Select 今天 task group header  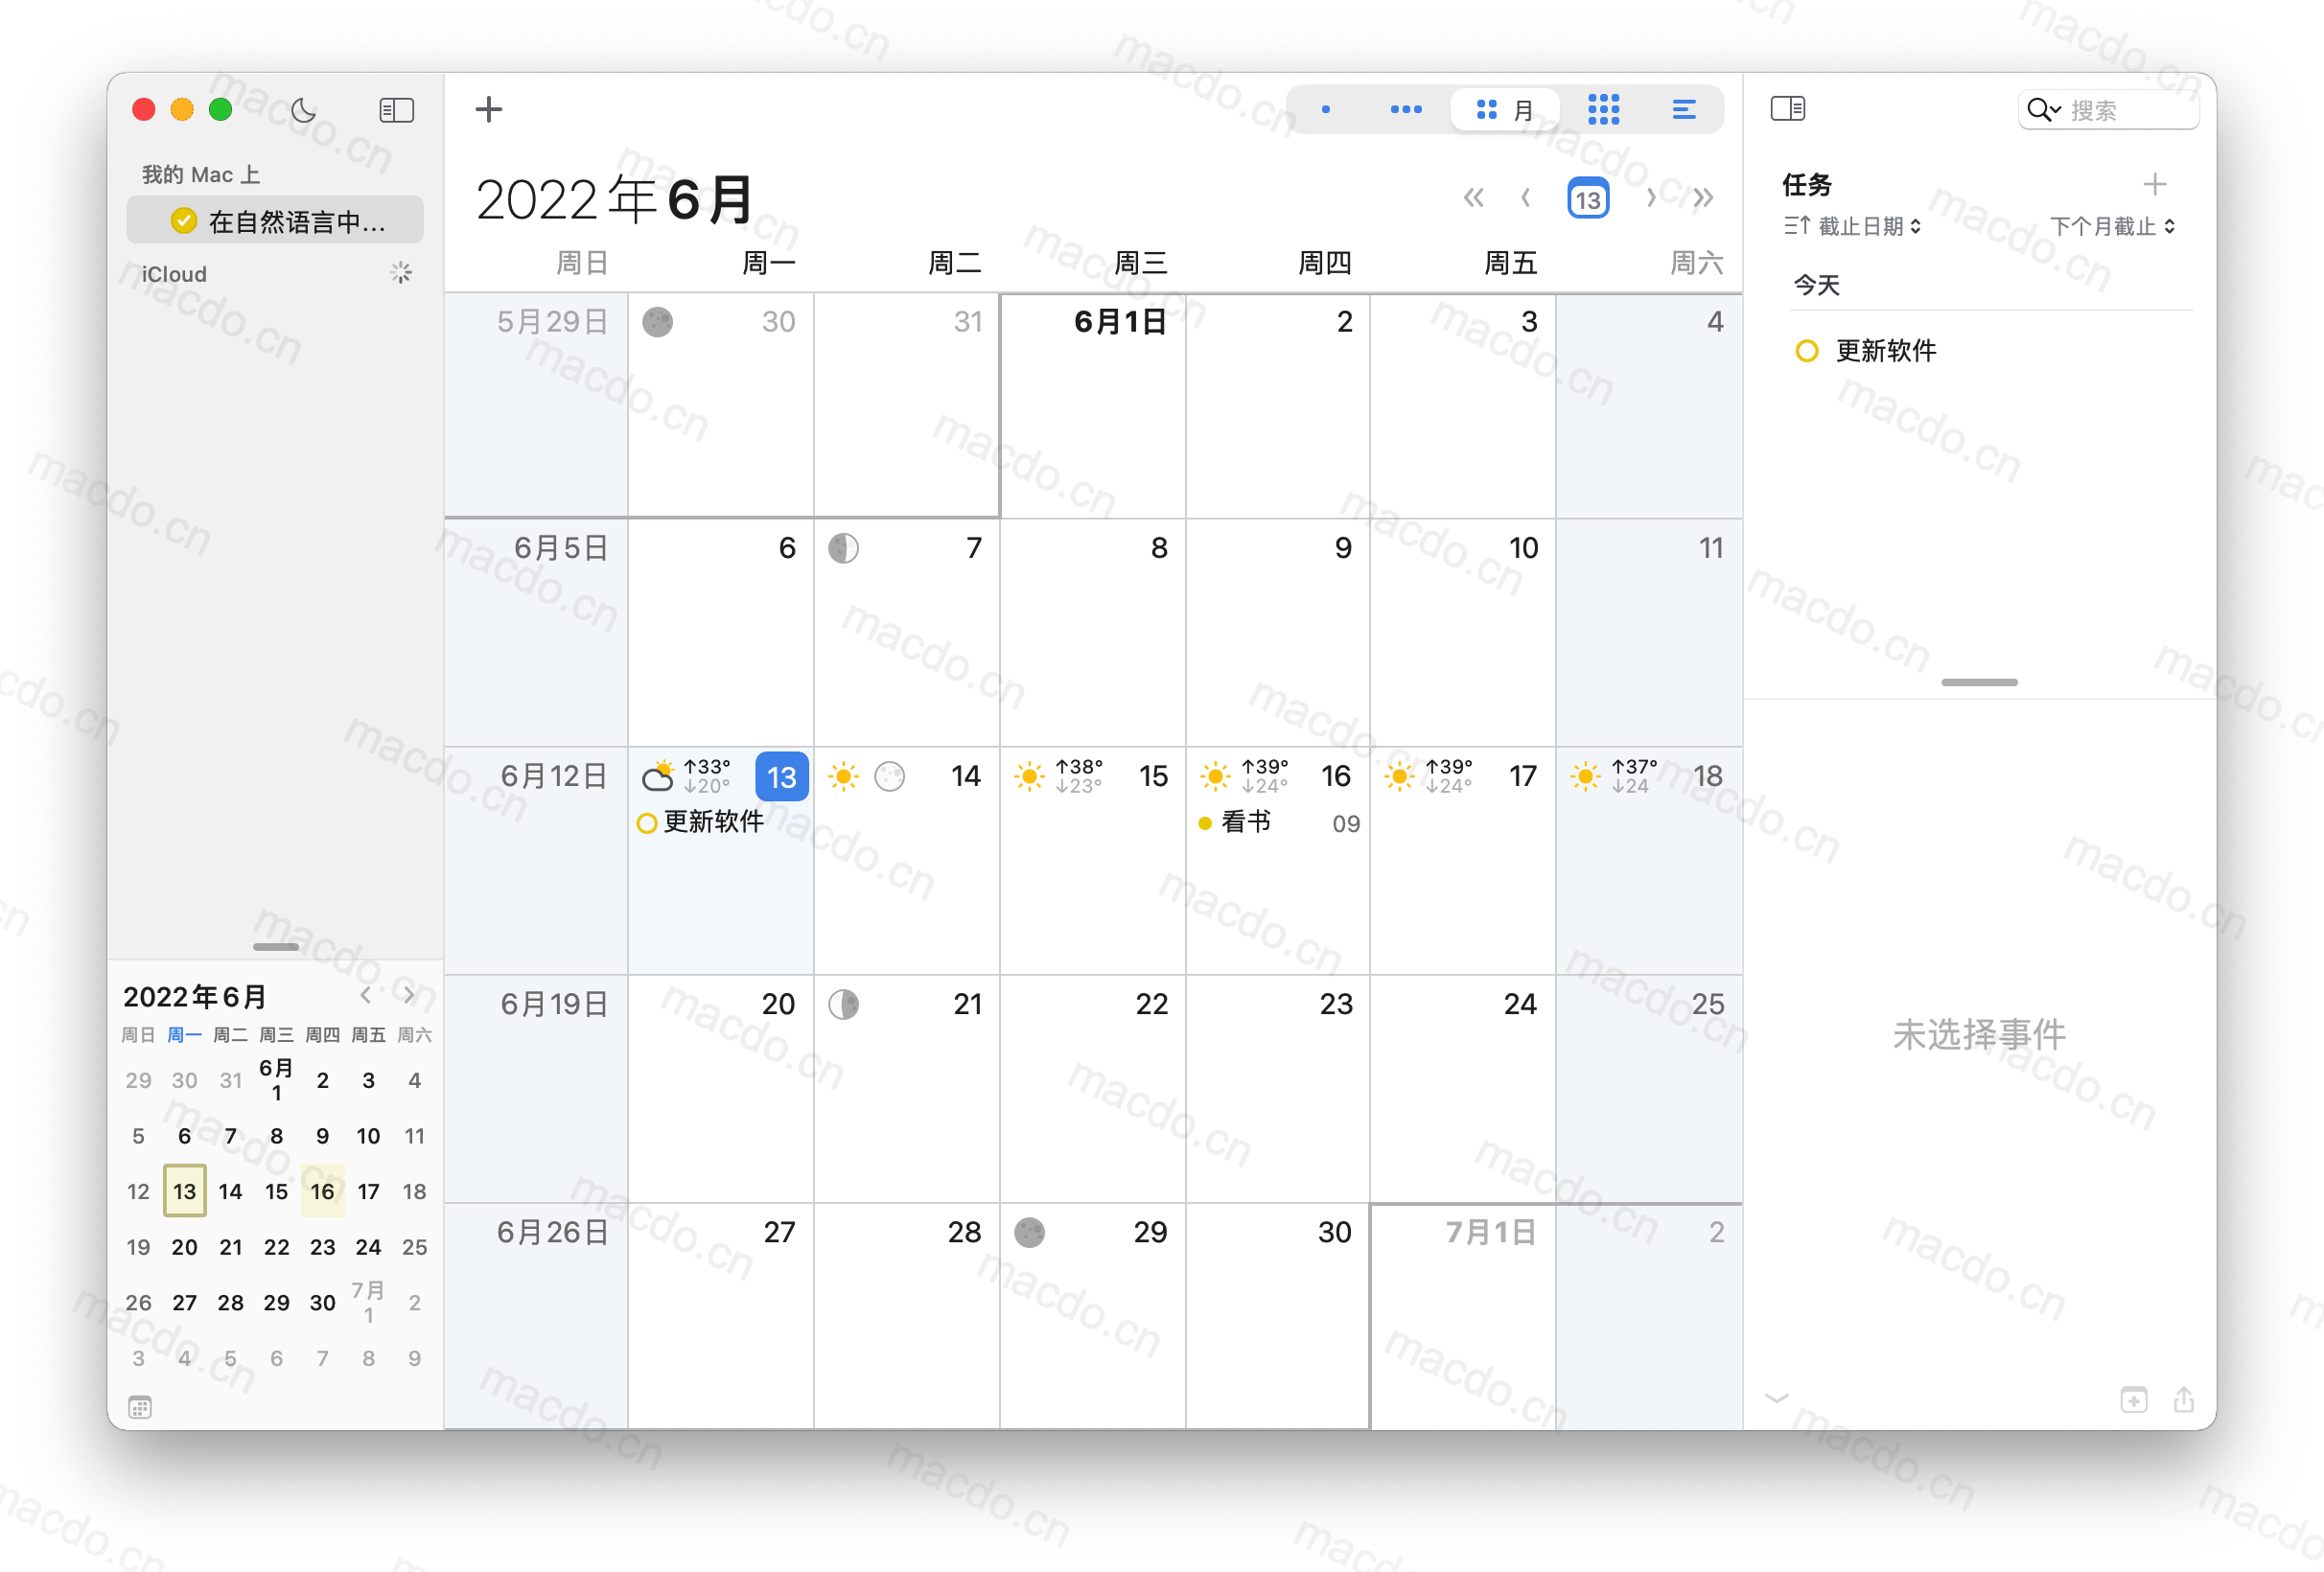pyautogui.click(x=1816, y=286)
